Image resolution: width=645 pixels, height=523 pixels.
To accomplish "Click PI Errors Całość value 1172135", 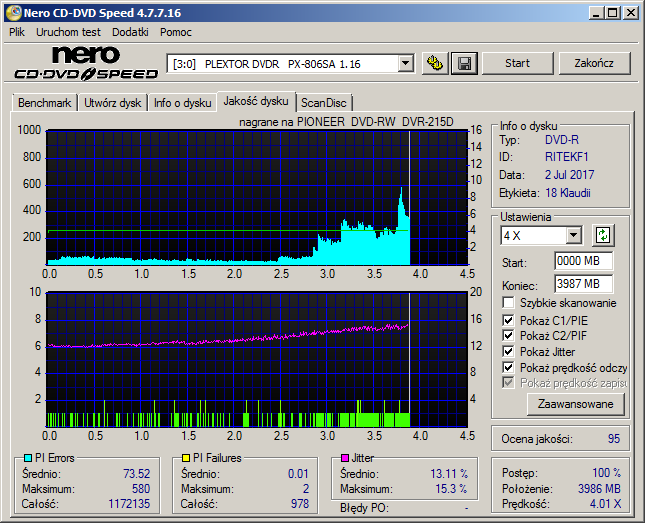I will click(x=129, y=504).
